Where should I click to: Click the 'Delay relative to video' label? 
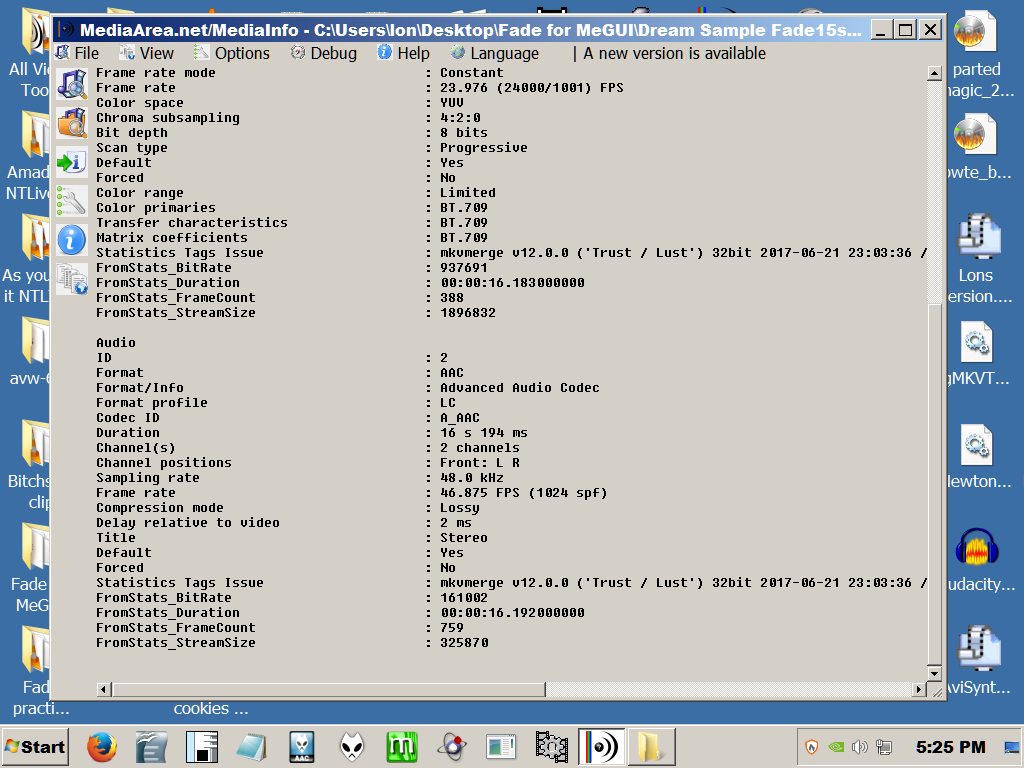188,523
